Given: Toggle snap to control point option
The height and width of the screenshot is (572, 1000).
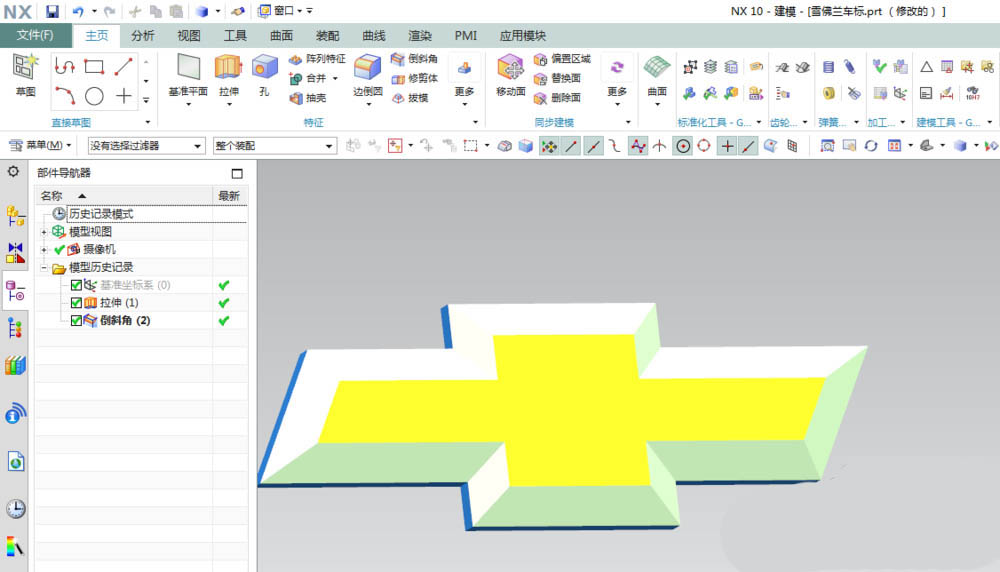Looking at the screenshot, I should point(638,146).
